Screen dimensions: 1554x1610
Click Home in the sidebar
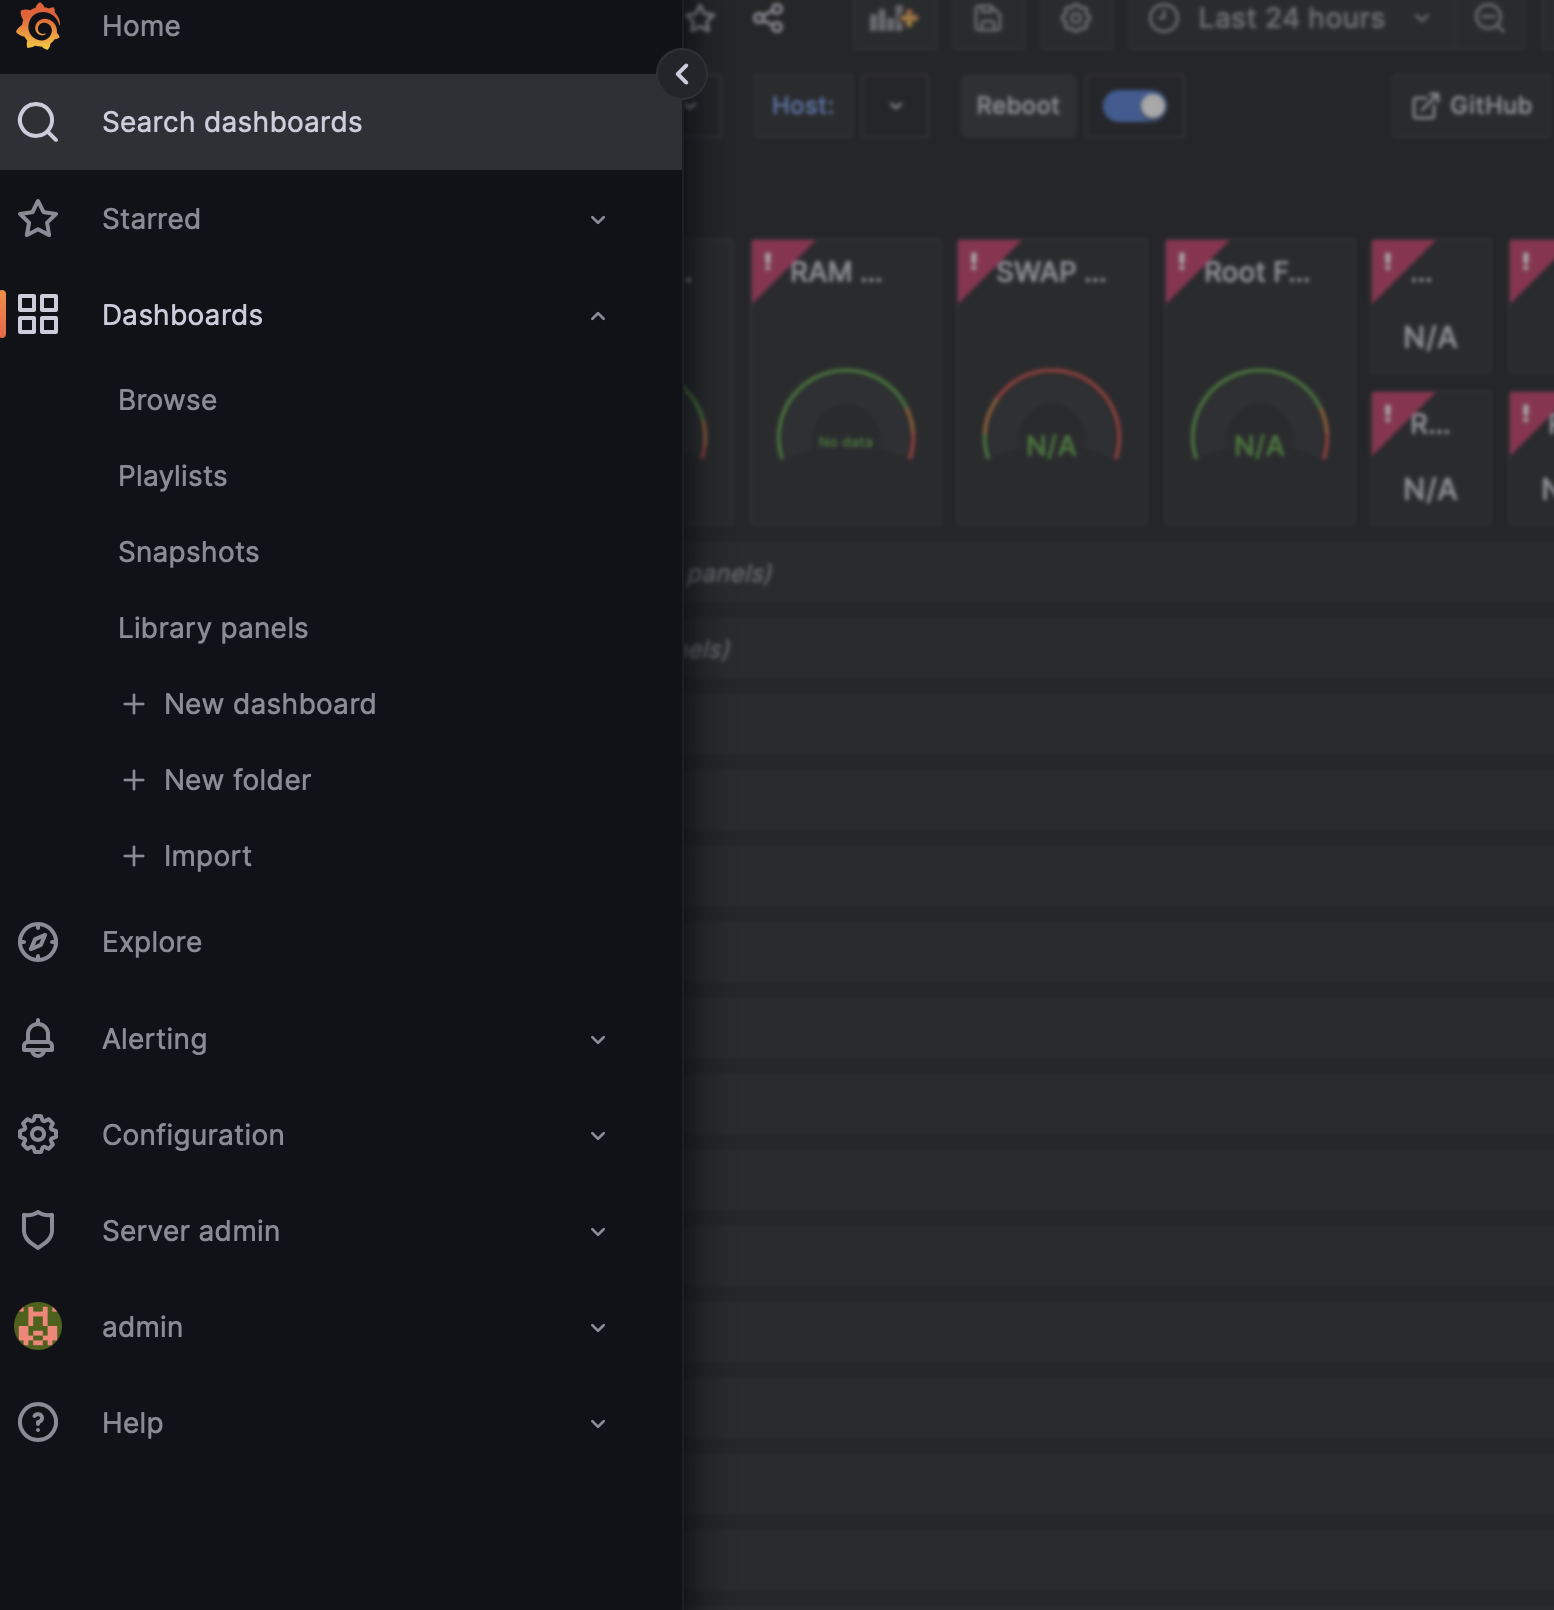pyautogui.click(x=141, y=26)
